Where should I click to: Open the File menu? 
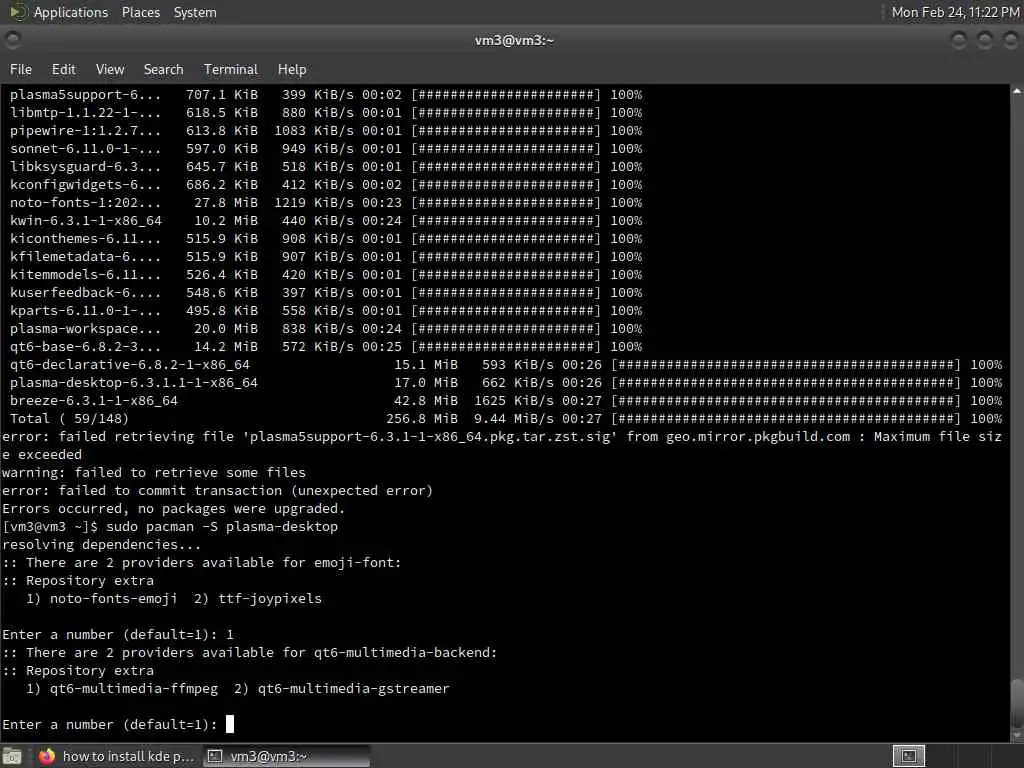(x=20, y=69)
